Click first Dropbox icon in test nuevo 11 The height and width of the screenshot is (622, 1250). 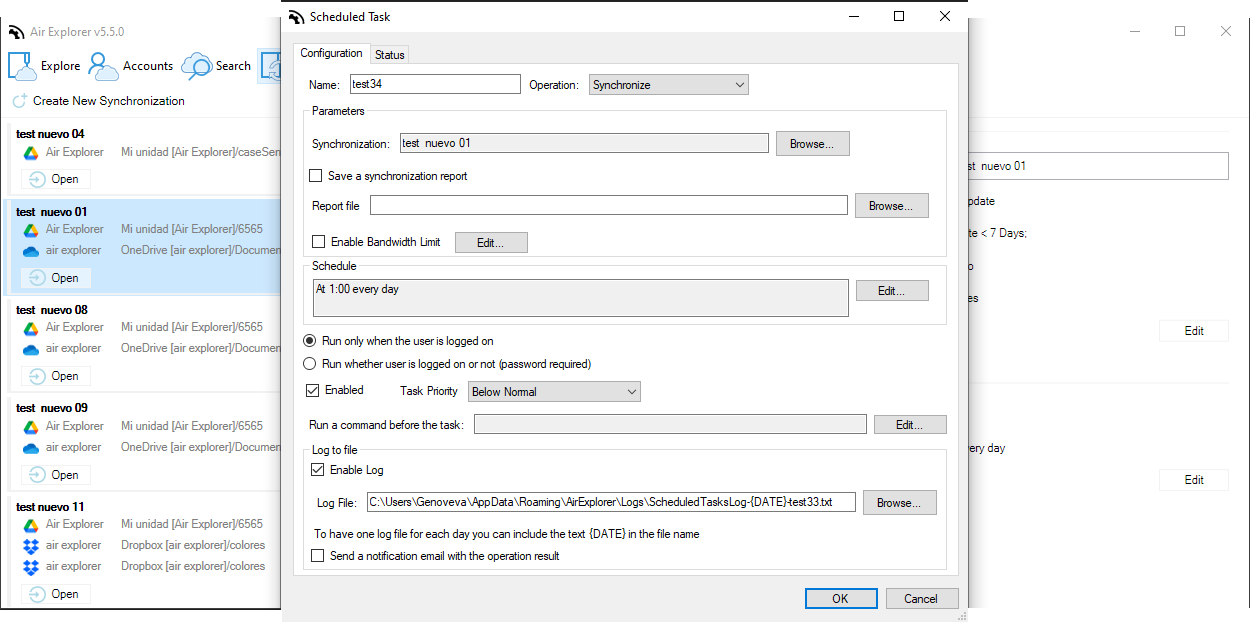(31, 546)
